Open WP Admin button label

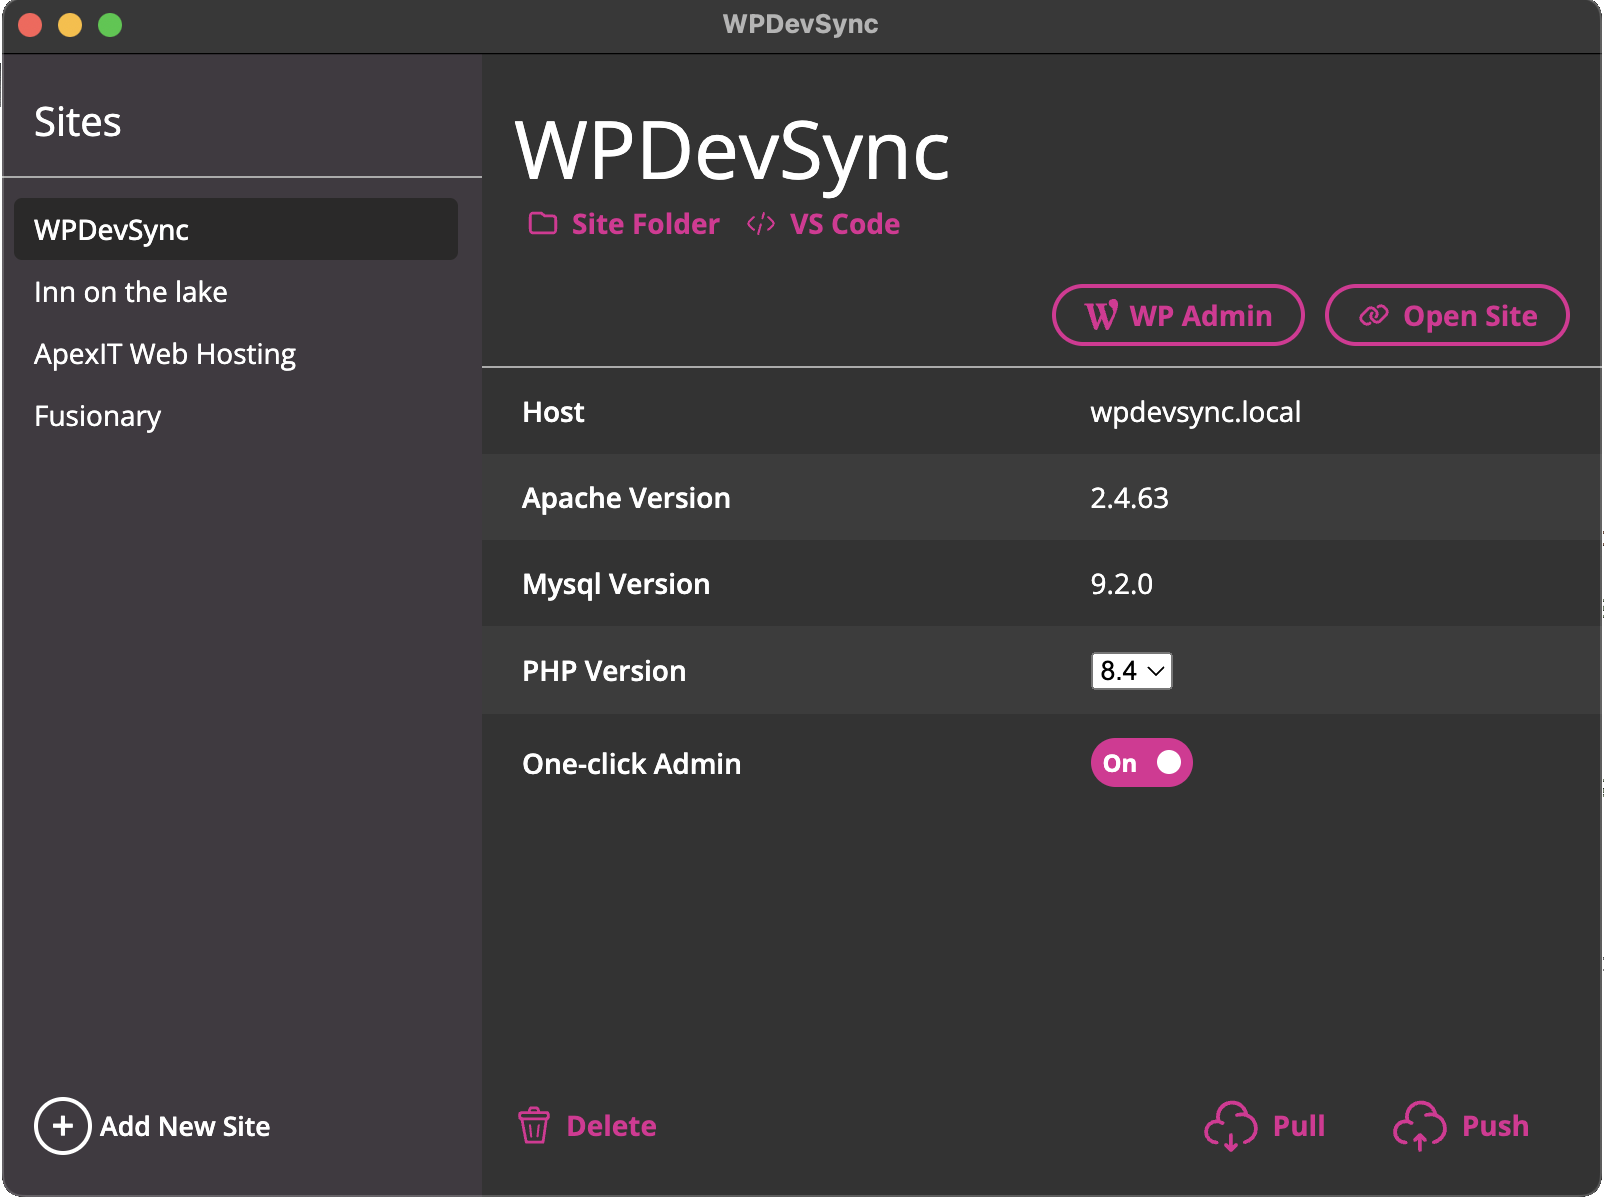pyautogui.click(x=1201, y=316)
